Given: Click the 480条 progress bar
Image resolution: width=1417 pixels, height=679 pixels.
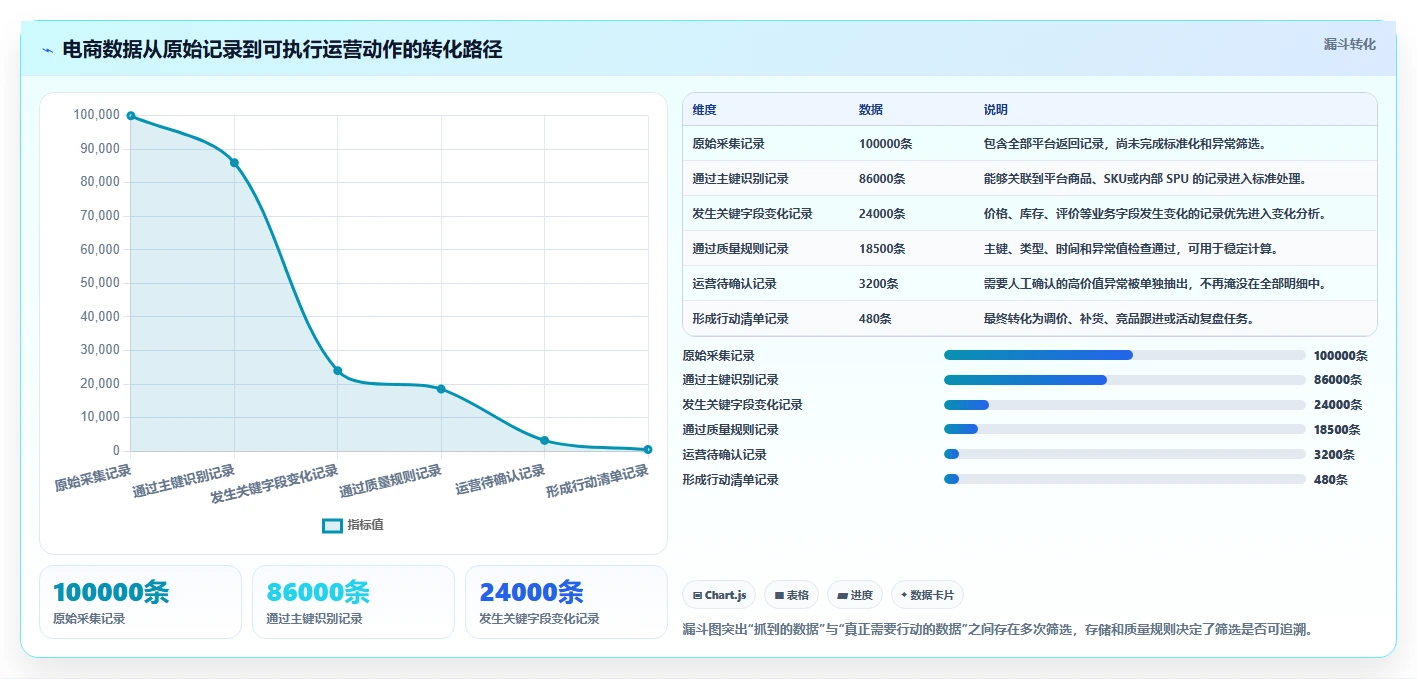Looking at the screenshot, I should click(1125, 479).
